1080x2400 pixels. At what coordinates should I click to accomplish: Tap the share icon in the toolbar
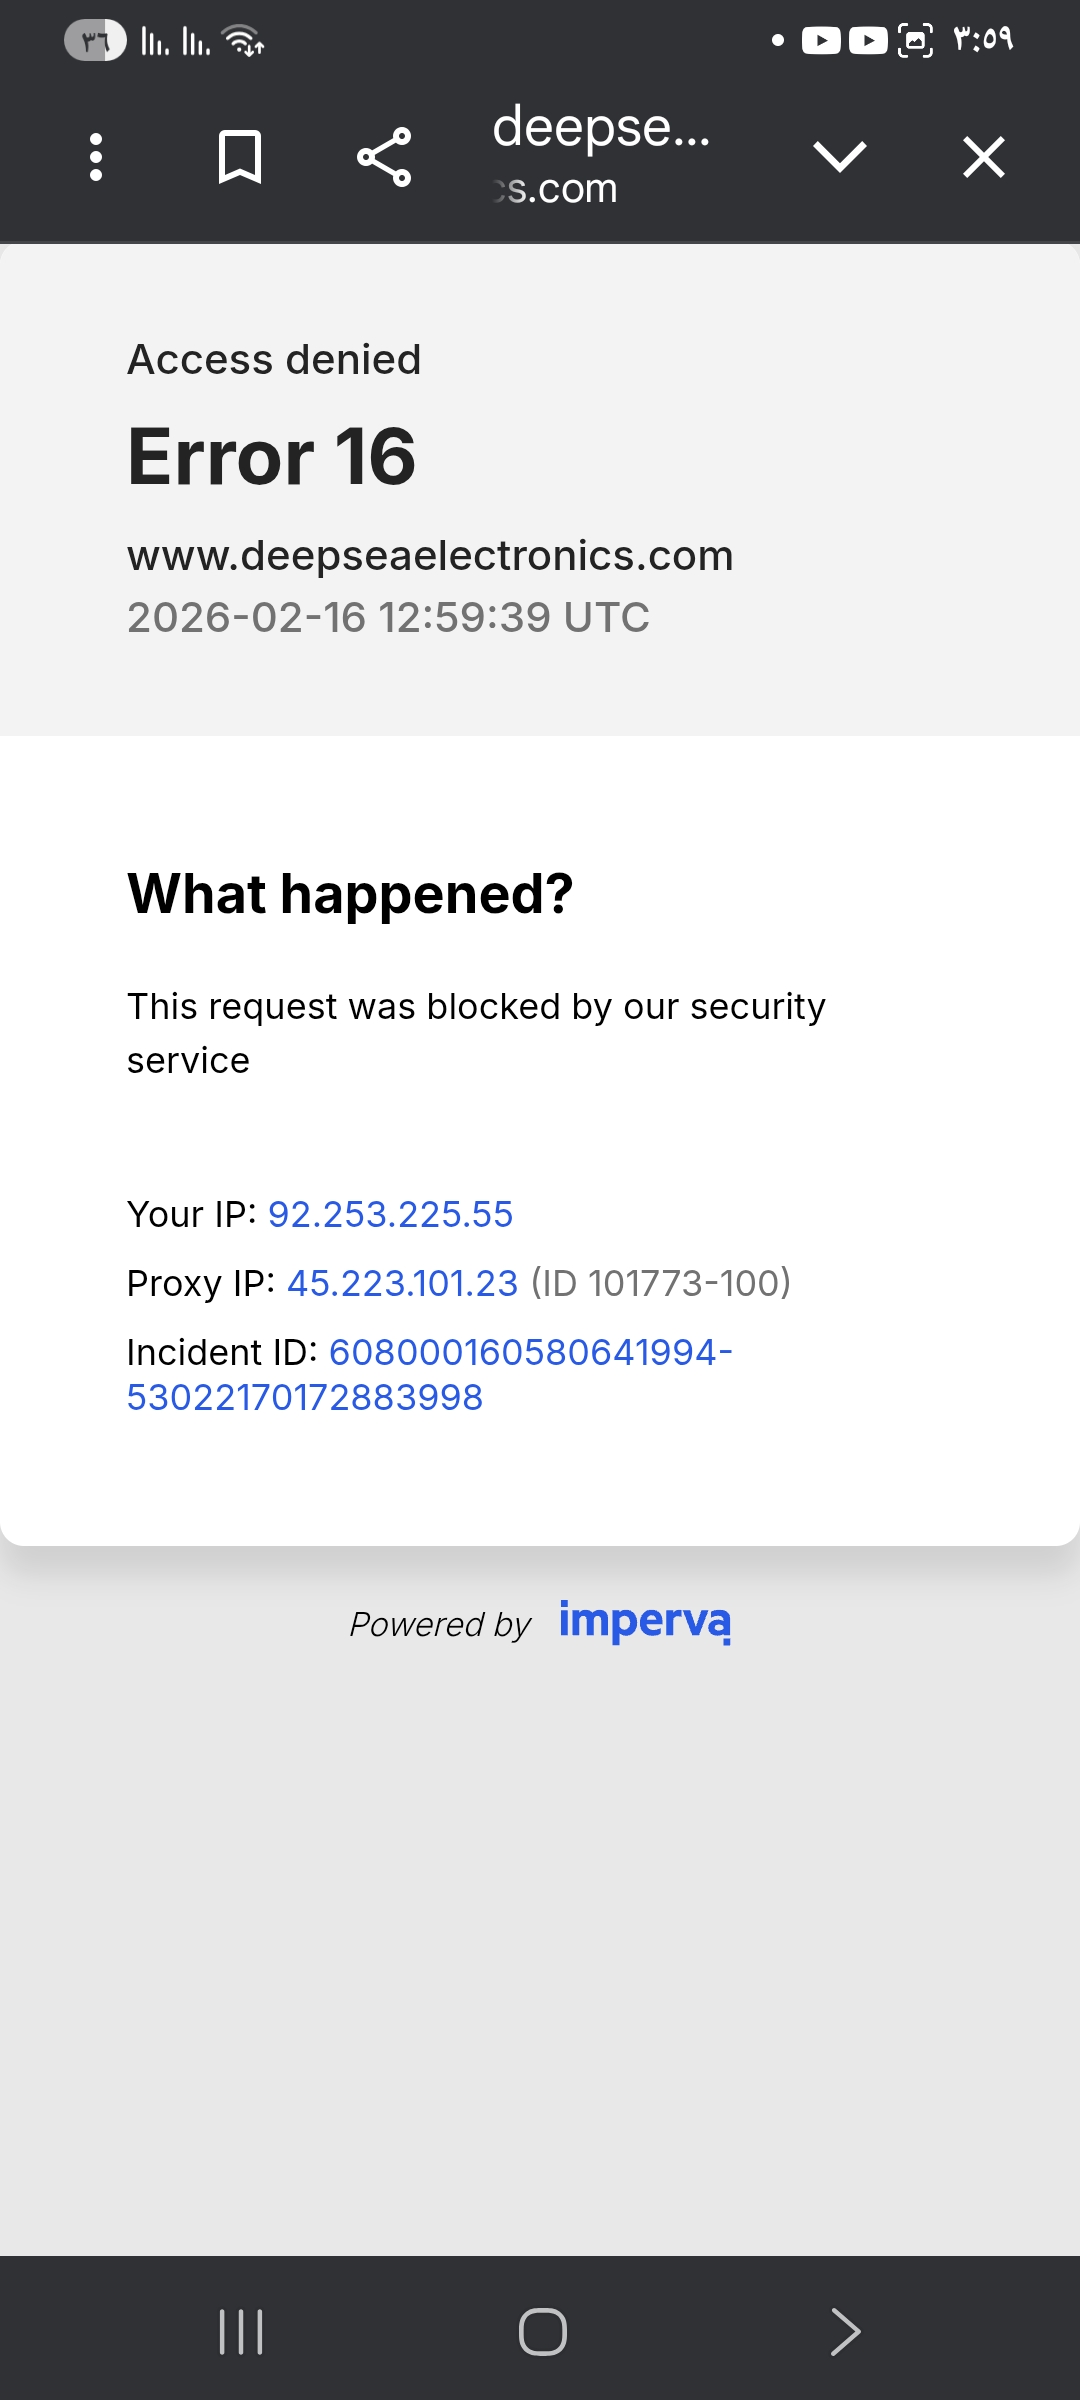pyautogui.click(x=384, y=157)
